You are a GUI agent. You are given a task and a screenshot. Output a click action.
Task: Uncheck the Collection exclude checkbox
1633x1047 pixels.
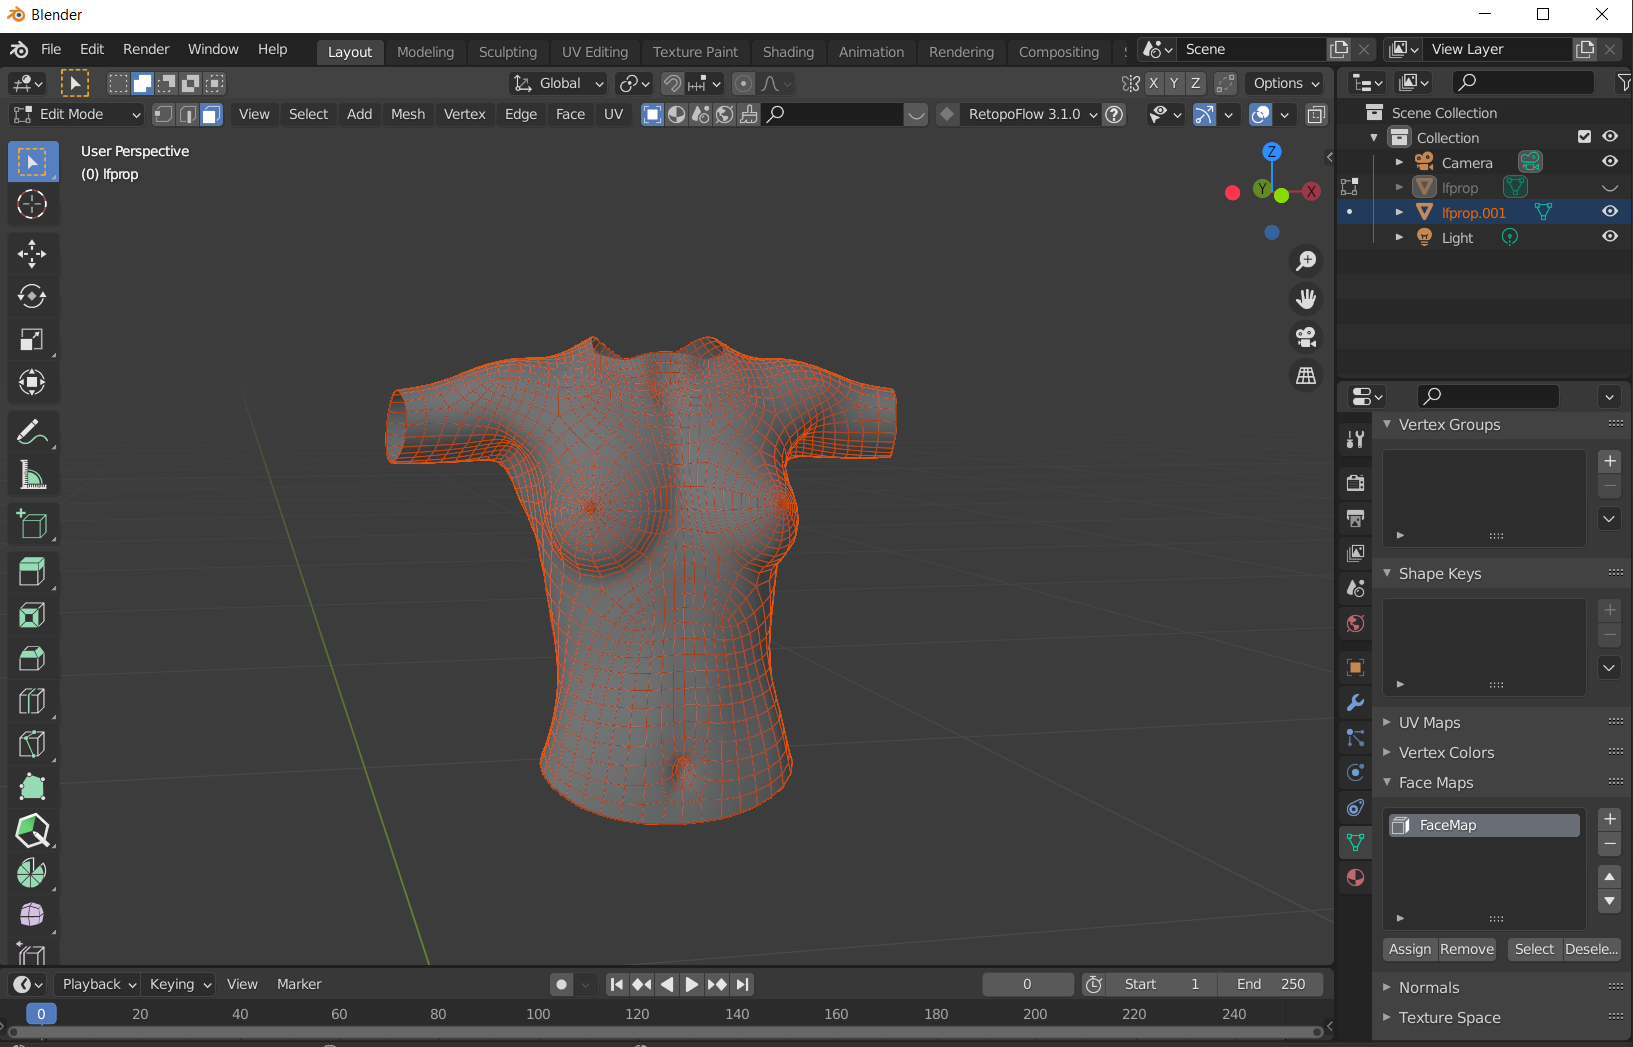pos(1584,137)
